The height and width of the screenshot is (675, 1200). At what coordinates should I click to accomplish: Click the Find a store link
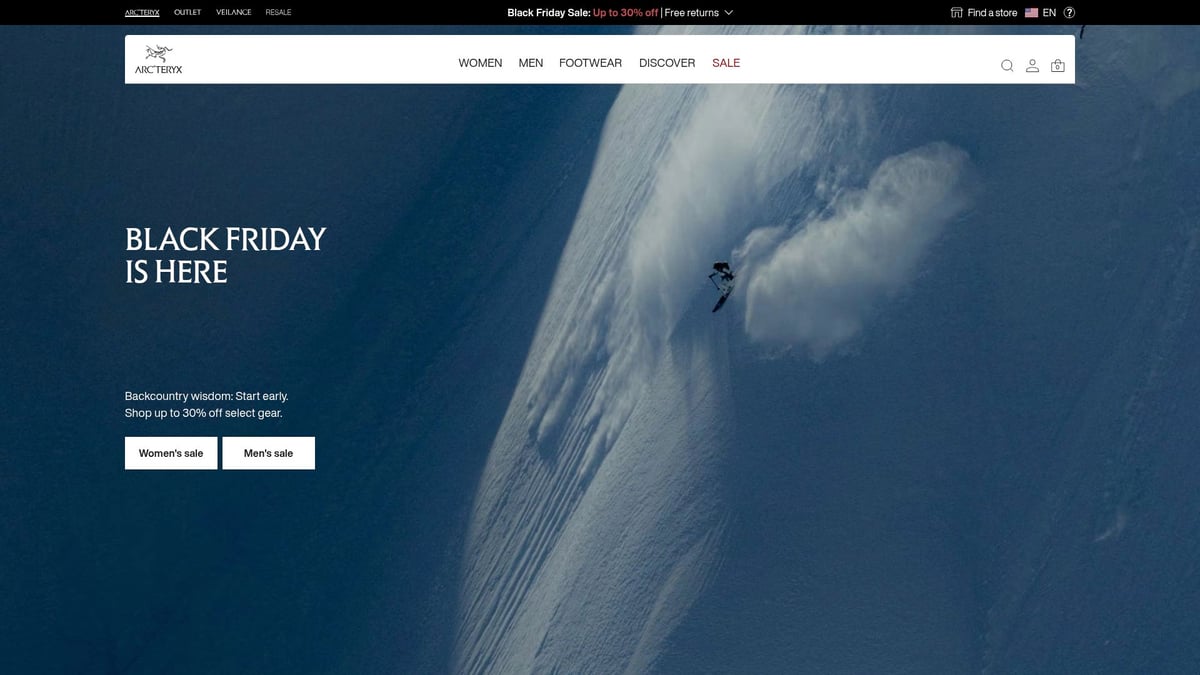992,13
